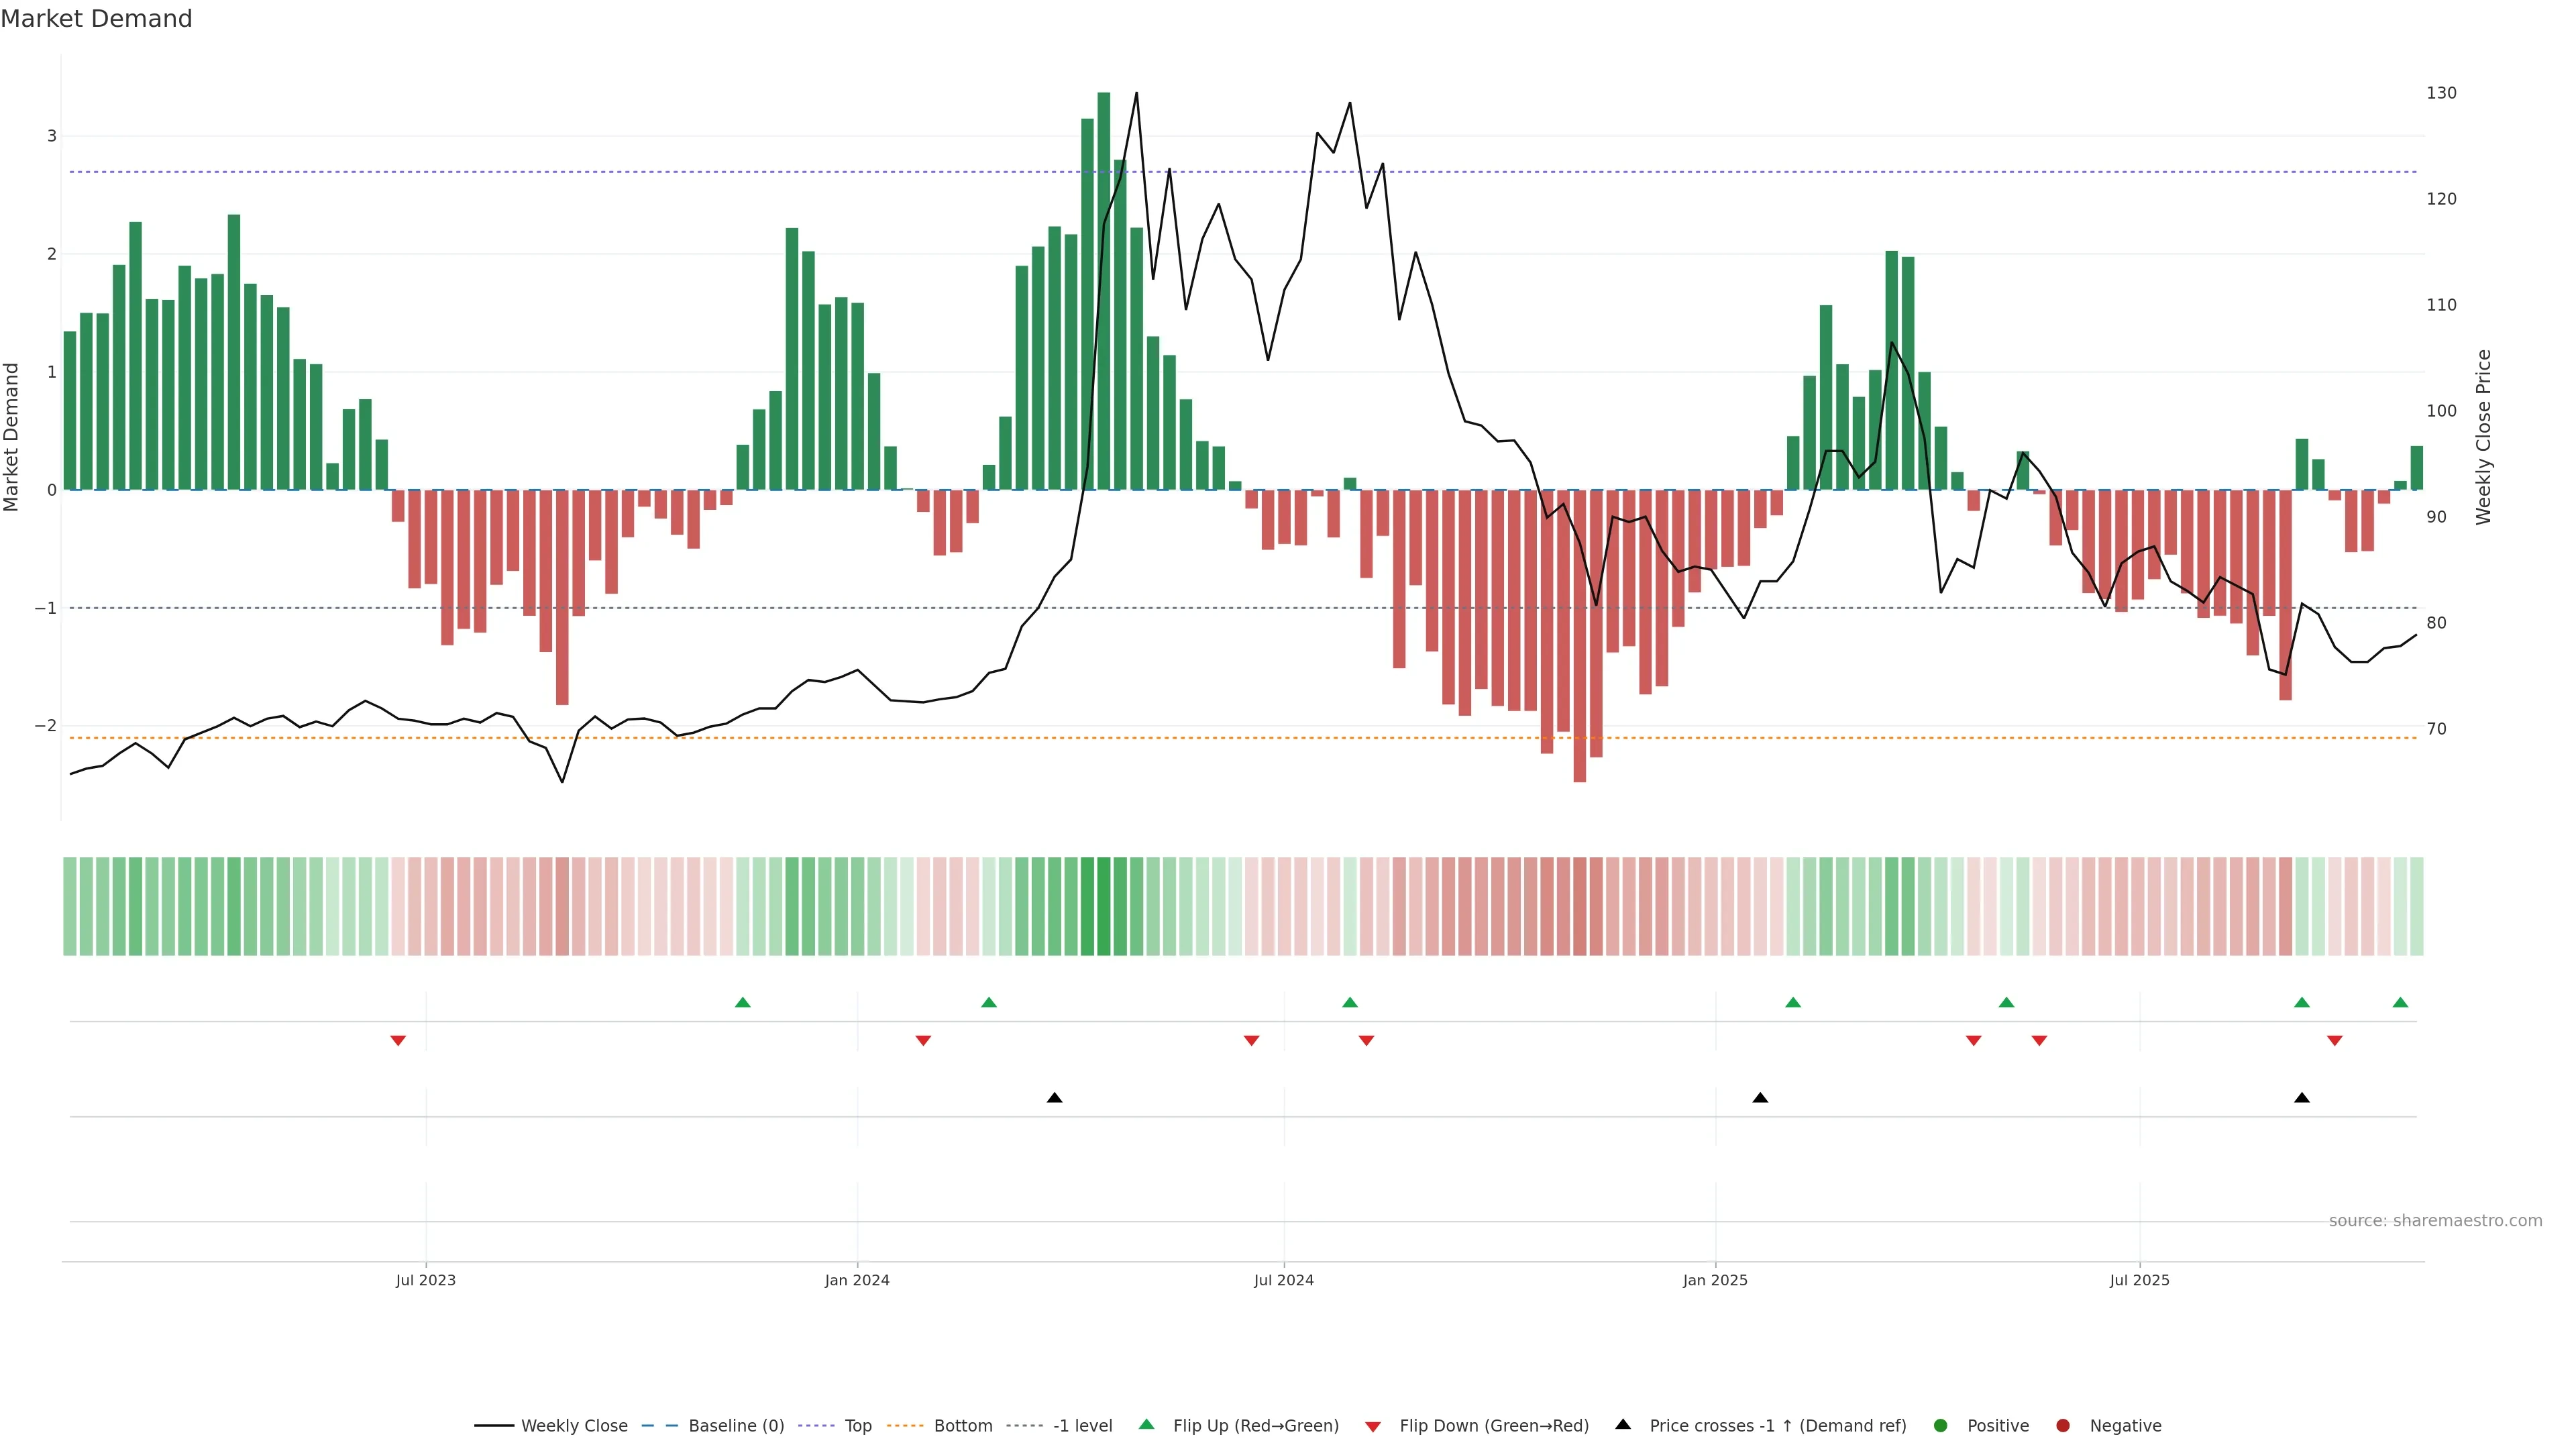Click the green flip-up marker just after Jul 2024
Image resolution: width=2576 pixels, height=1449 pixels.
click(x=1350, y=1002)
